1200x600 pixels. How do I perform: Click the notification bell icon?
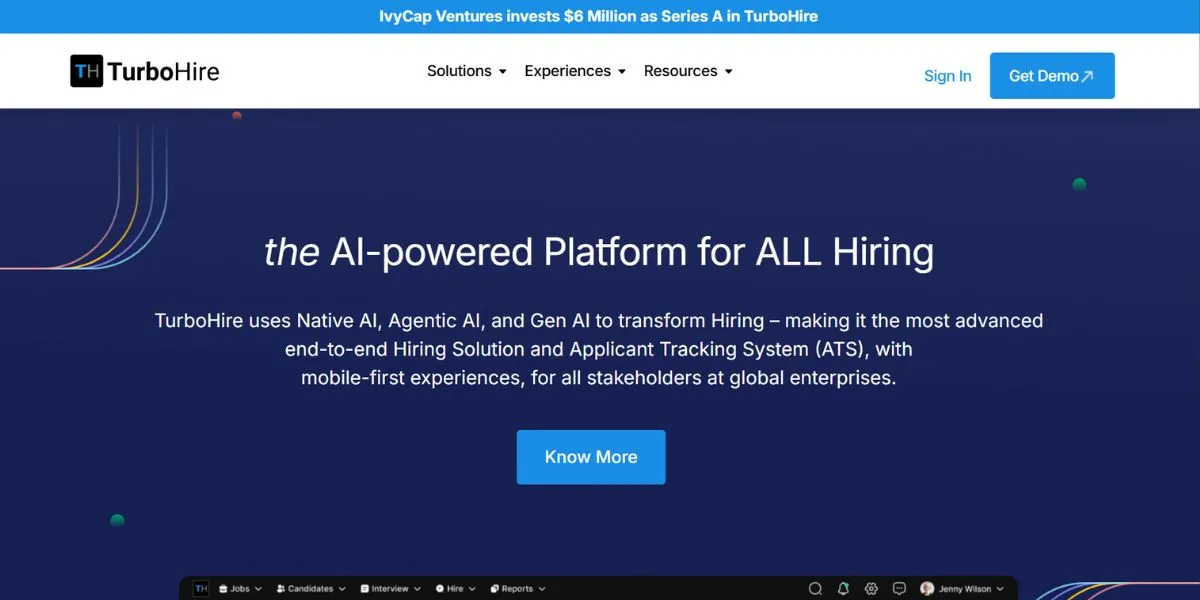pos(841,588)
